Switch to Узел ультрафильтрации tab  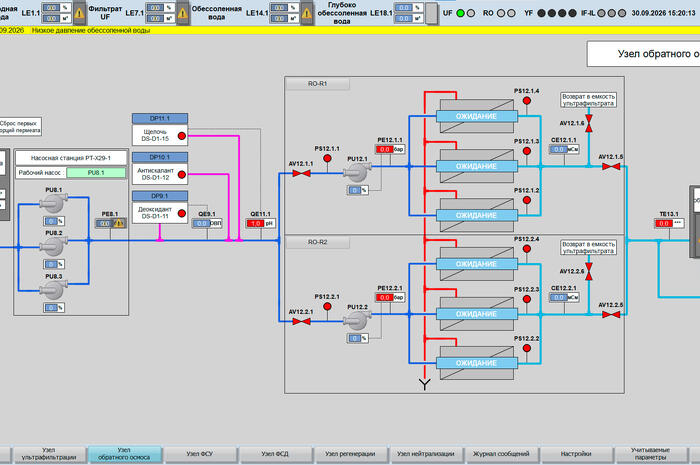tap(49, 454)
